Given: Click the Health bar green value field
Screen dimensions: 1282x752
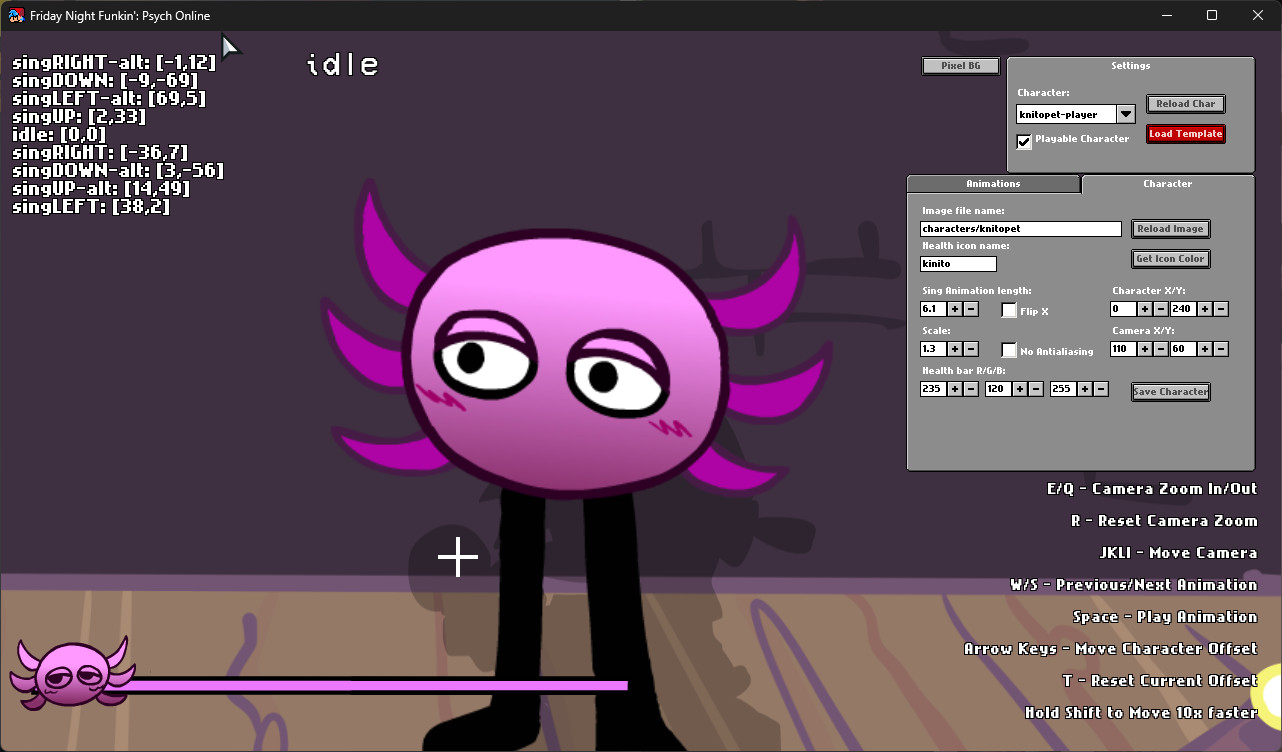Looking at the screenshot, I should pos(998,389).
